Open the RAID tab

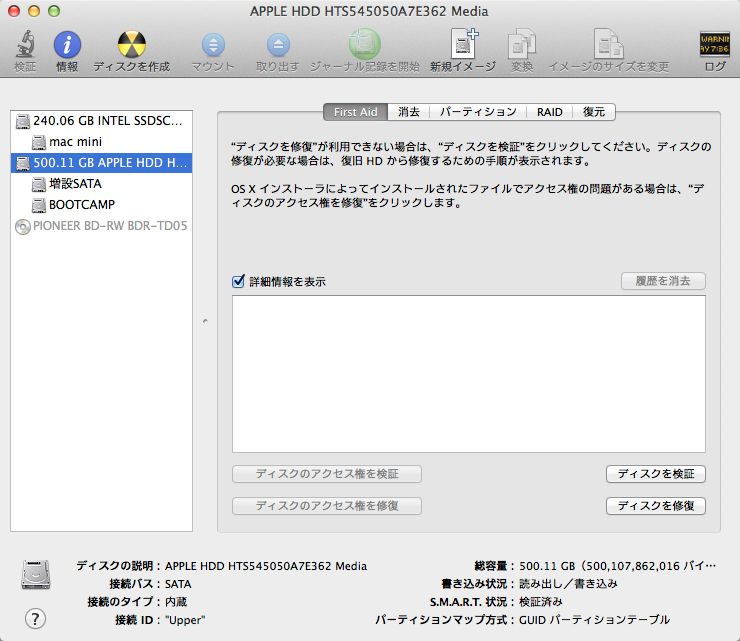[549, 112]
